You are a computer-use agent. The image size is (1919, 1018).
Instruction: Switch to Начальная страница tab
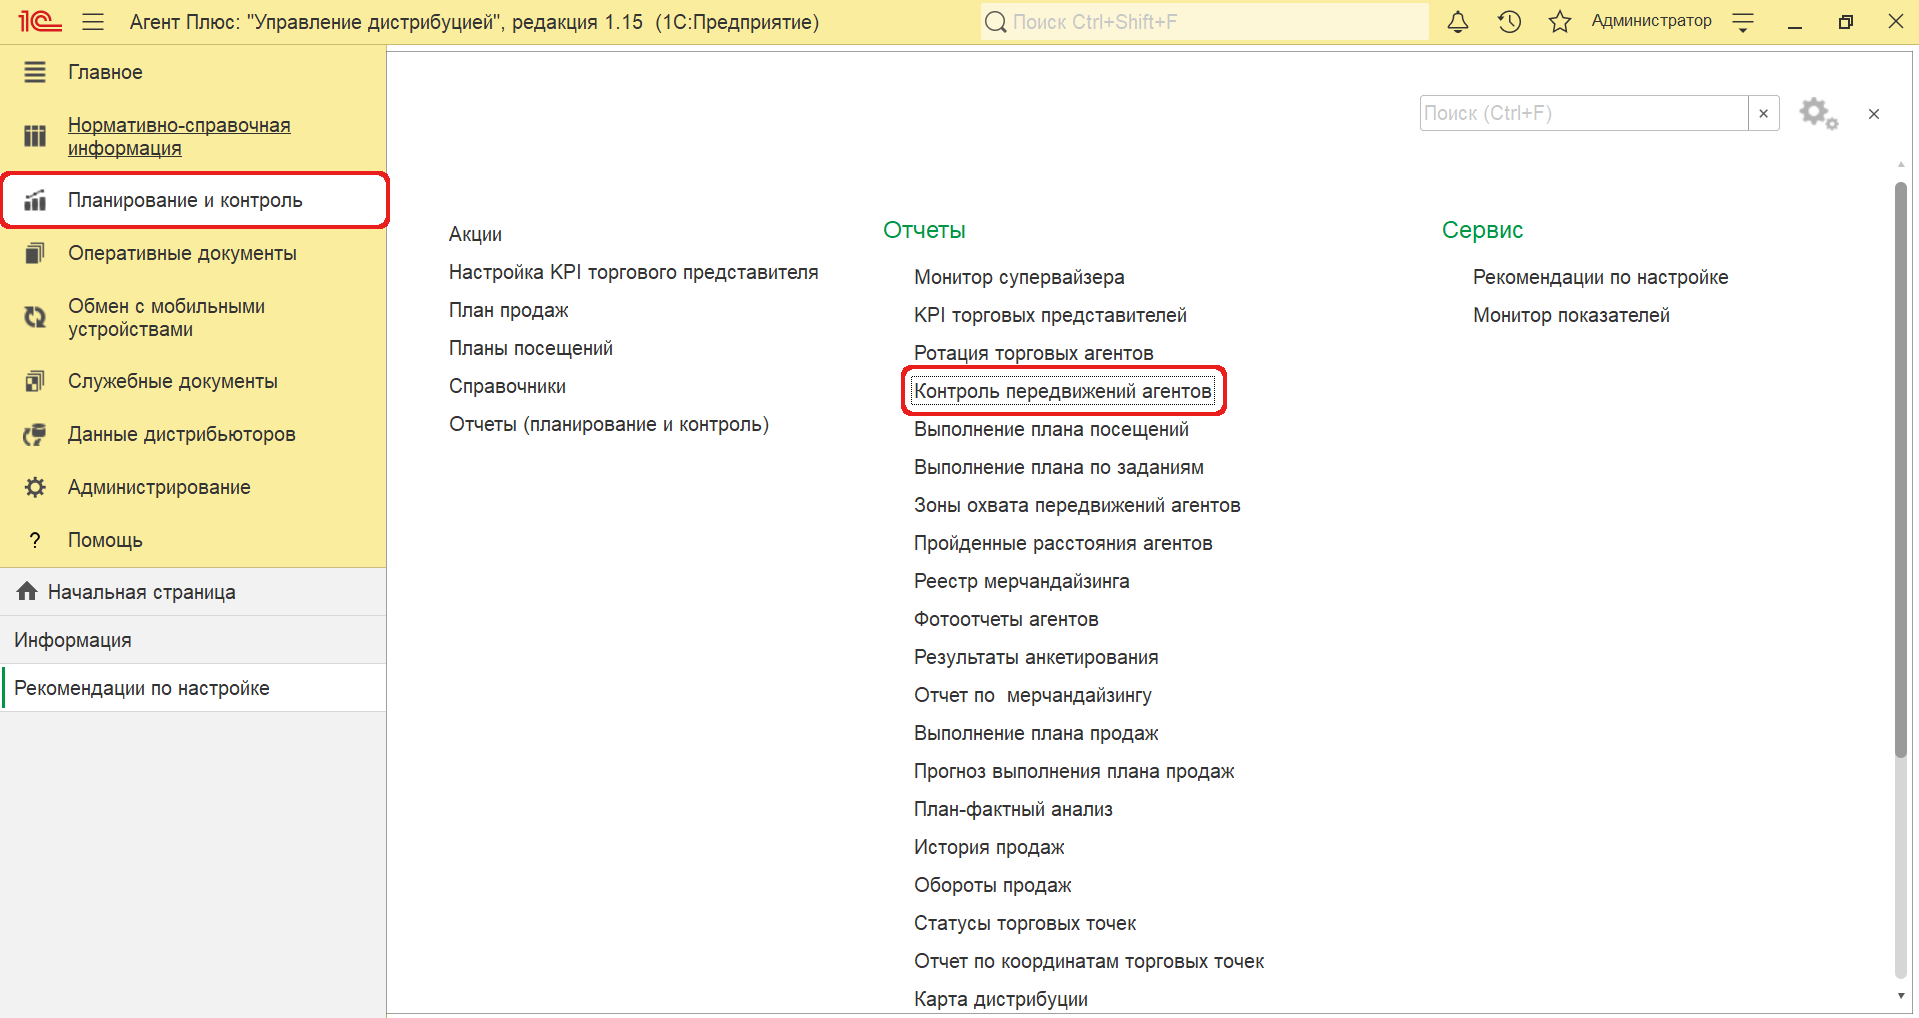click(193, 592)
